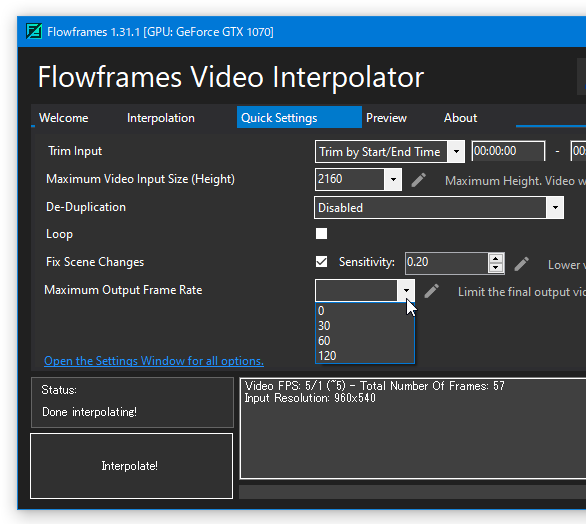Click pencil icon beside Maximum Output Frame Rate
Image resolution: width=586 pixels, height=524 pixels.
[432, 291]
